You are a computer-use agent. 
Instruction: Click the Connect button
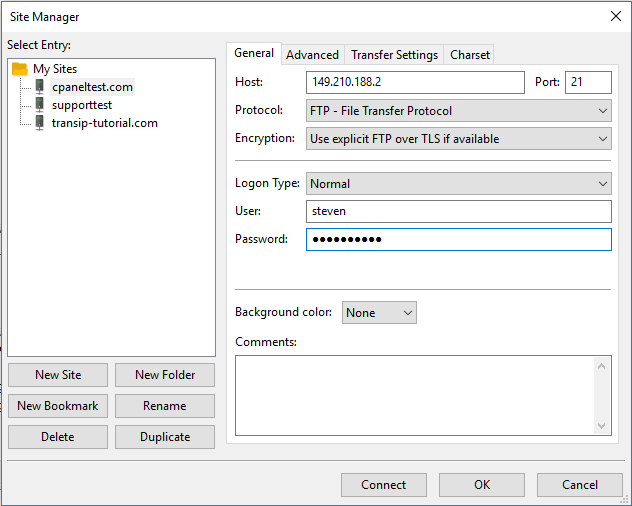point(384,485)
